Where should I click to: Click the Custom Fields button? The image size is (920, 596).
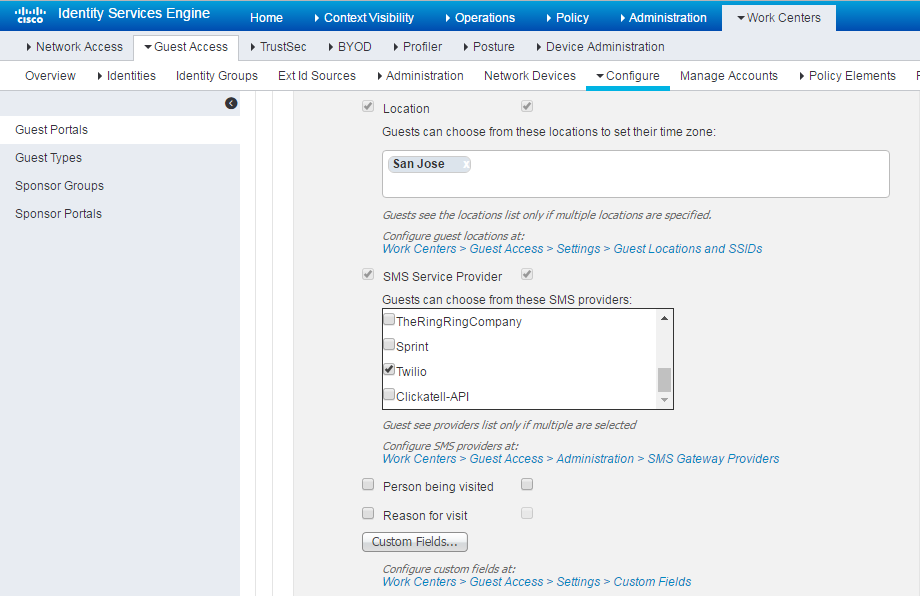[x=415, y=542]
